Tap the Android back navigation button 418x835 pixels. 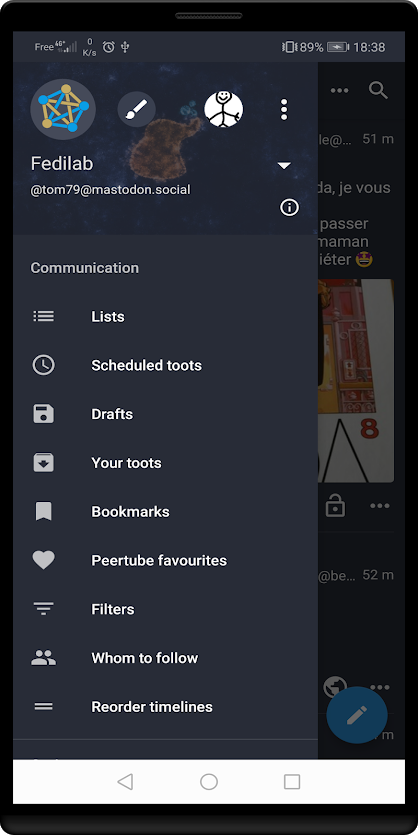pyautogui.click(x=125, y=781)
